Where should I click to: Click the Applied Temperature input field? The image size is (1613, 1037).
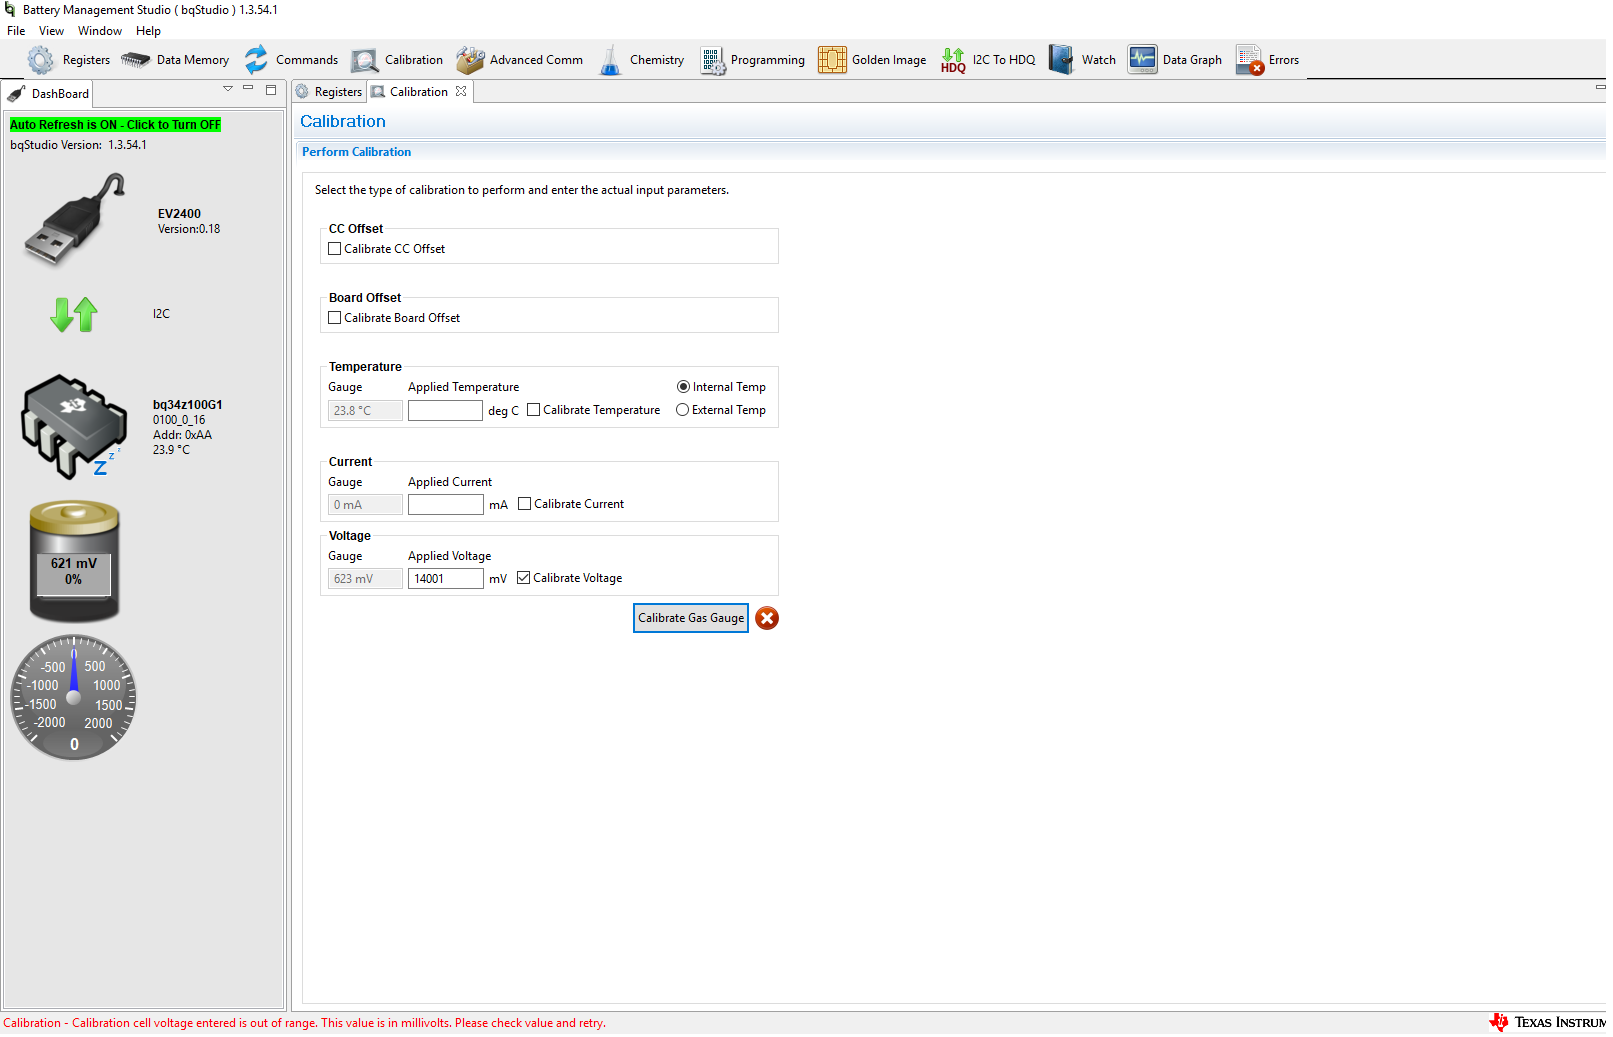click(446, 411)
